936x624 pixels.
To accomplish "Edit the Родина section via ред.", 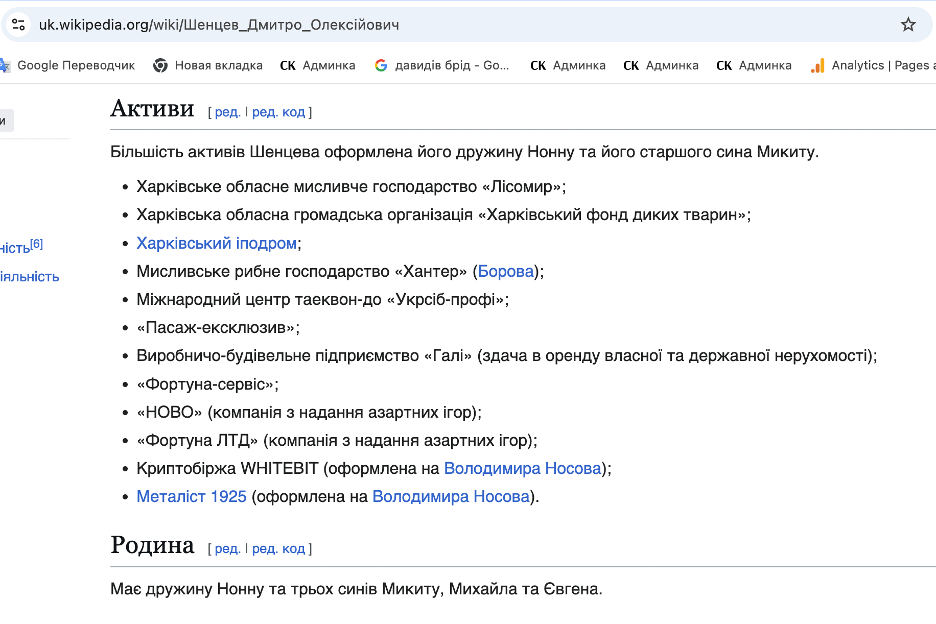I will pyautogui.click(x=227, y=549).
